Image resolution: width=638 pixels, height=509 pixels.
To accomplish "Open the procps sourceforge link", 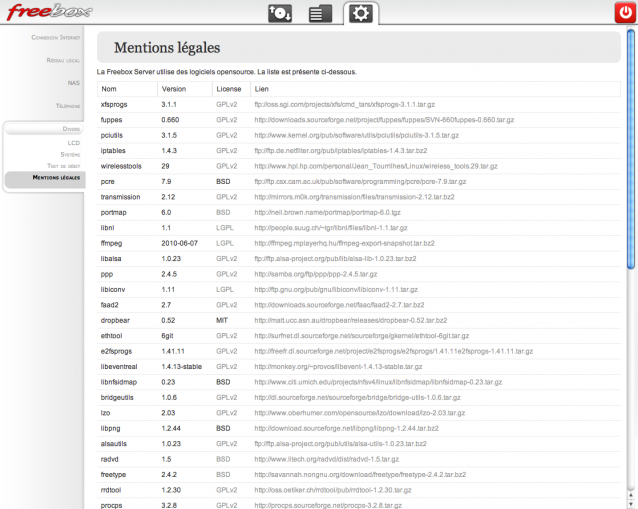I will tap(328, 506).
